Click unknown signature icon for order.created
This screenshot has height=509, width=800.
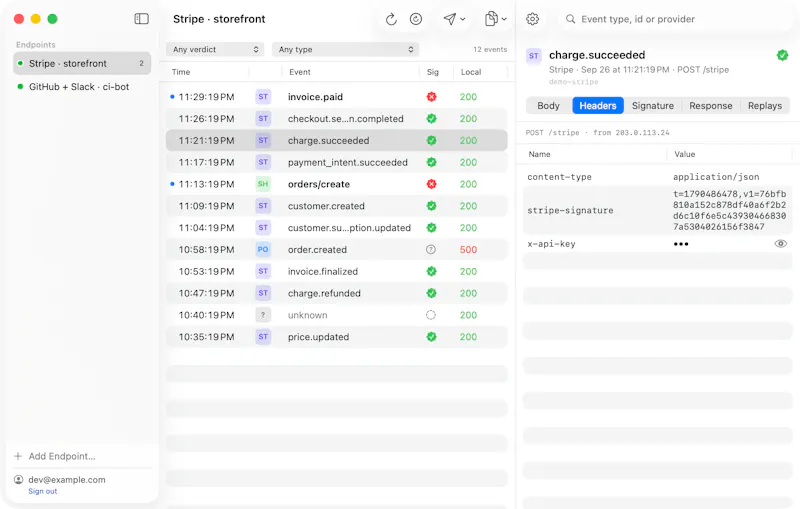click(431, 249)
